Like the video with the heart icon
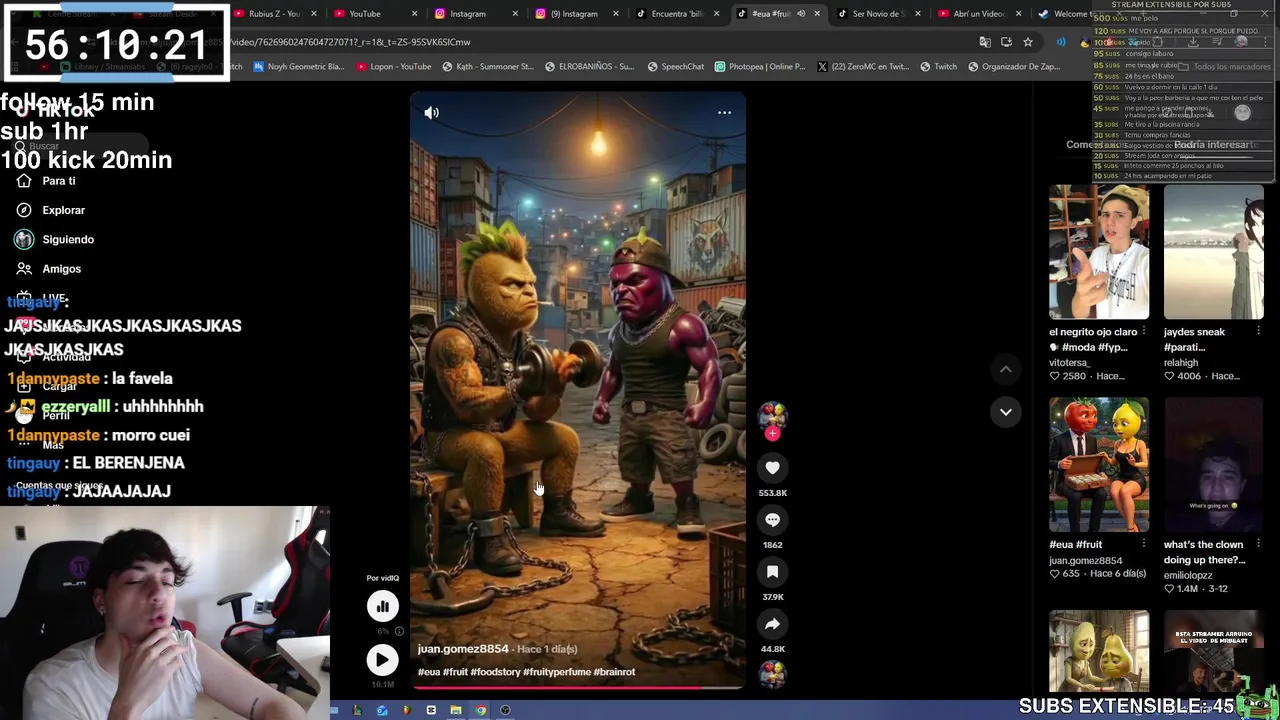Viewport: 1280px width, 720px height. tap(772, 468)
